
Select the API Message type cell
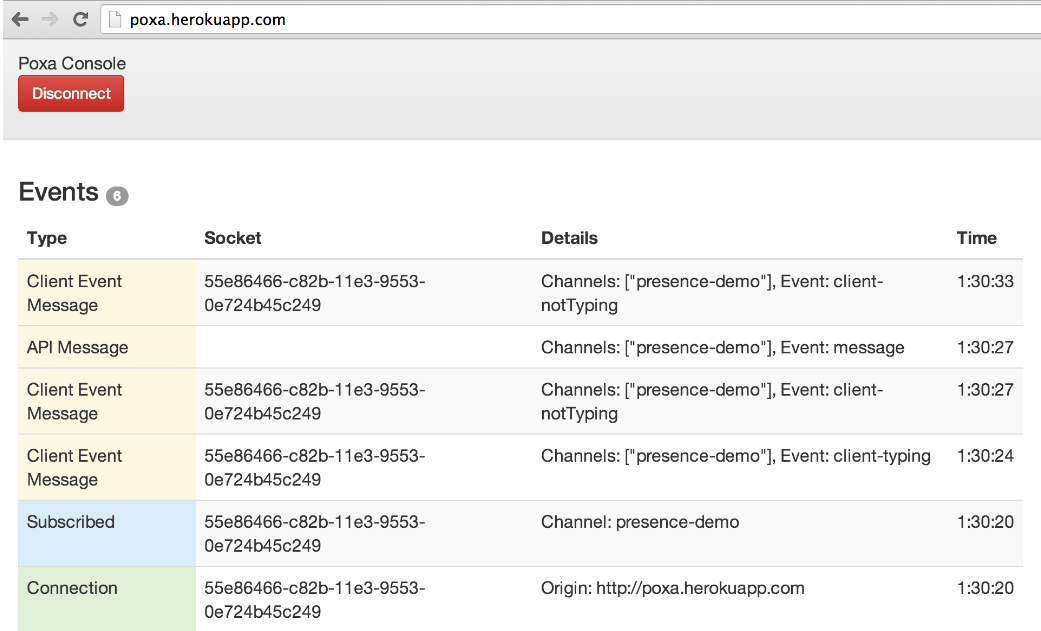coord(107,347)
